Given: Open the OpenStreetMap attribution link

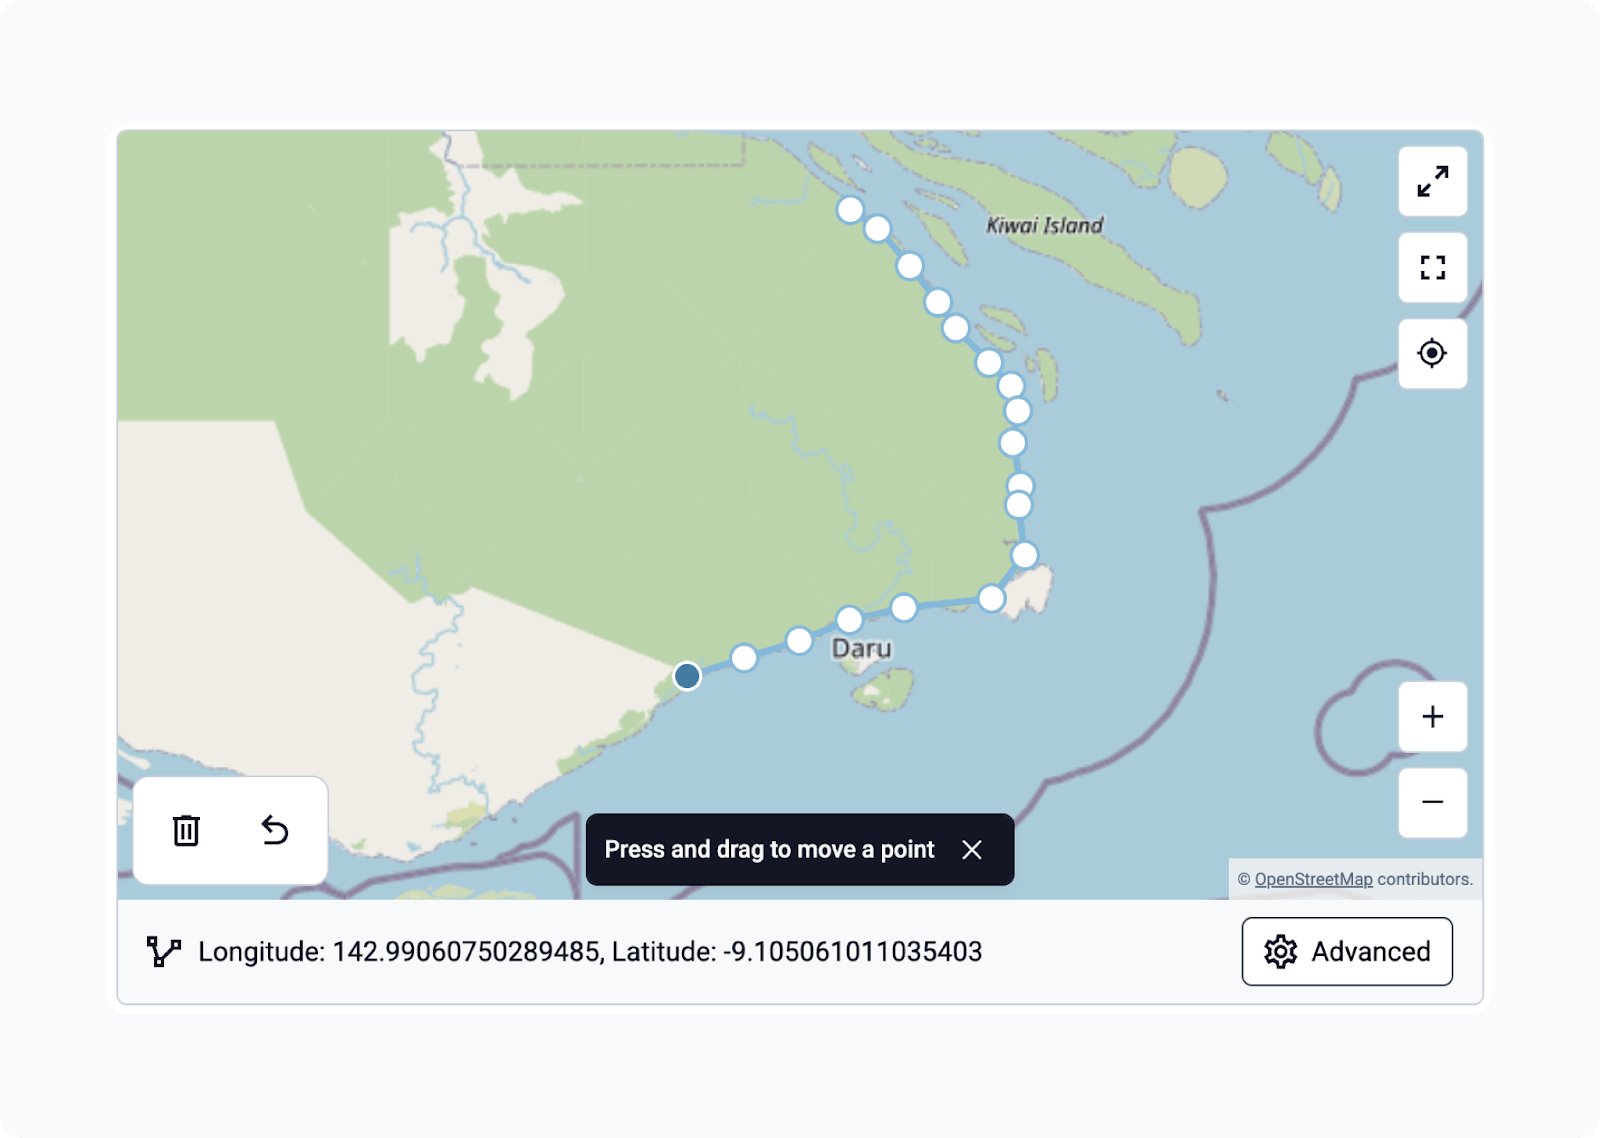Looking at the screenshot, I should pyautogui.click(x=1313, y=878).
